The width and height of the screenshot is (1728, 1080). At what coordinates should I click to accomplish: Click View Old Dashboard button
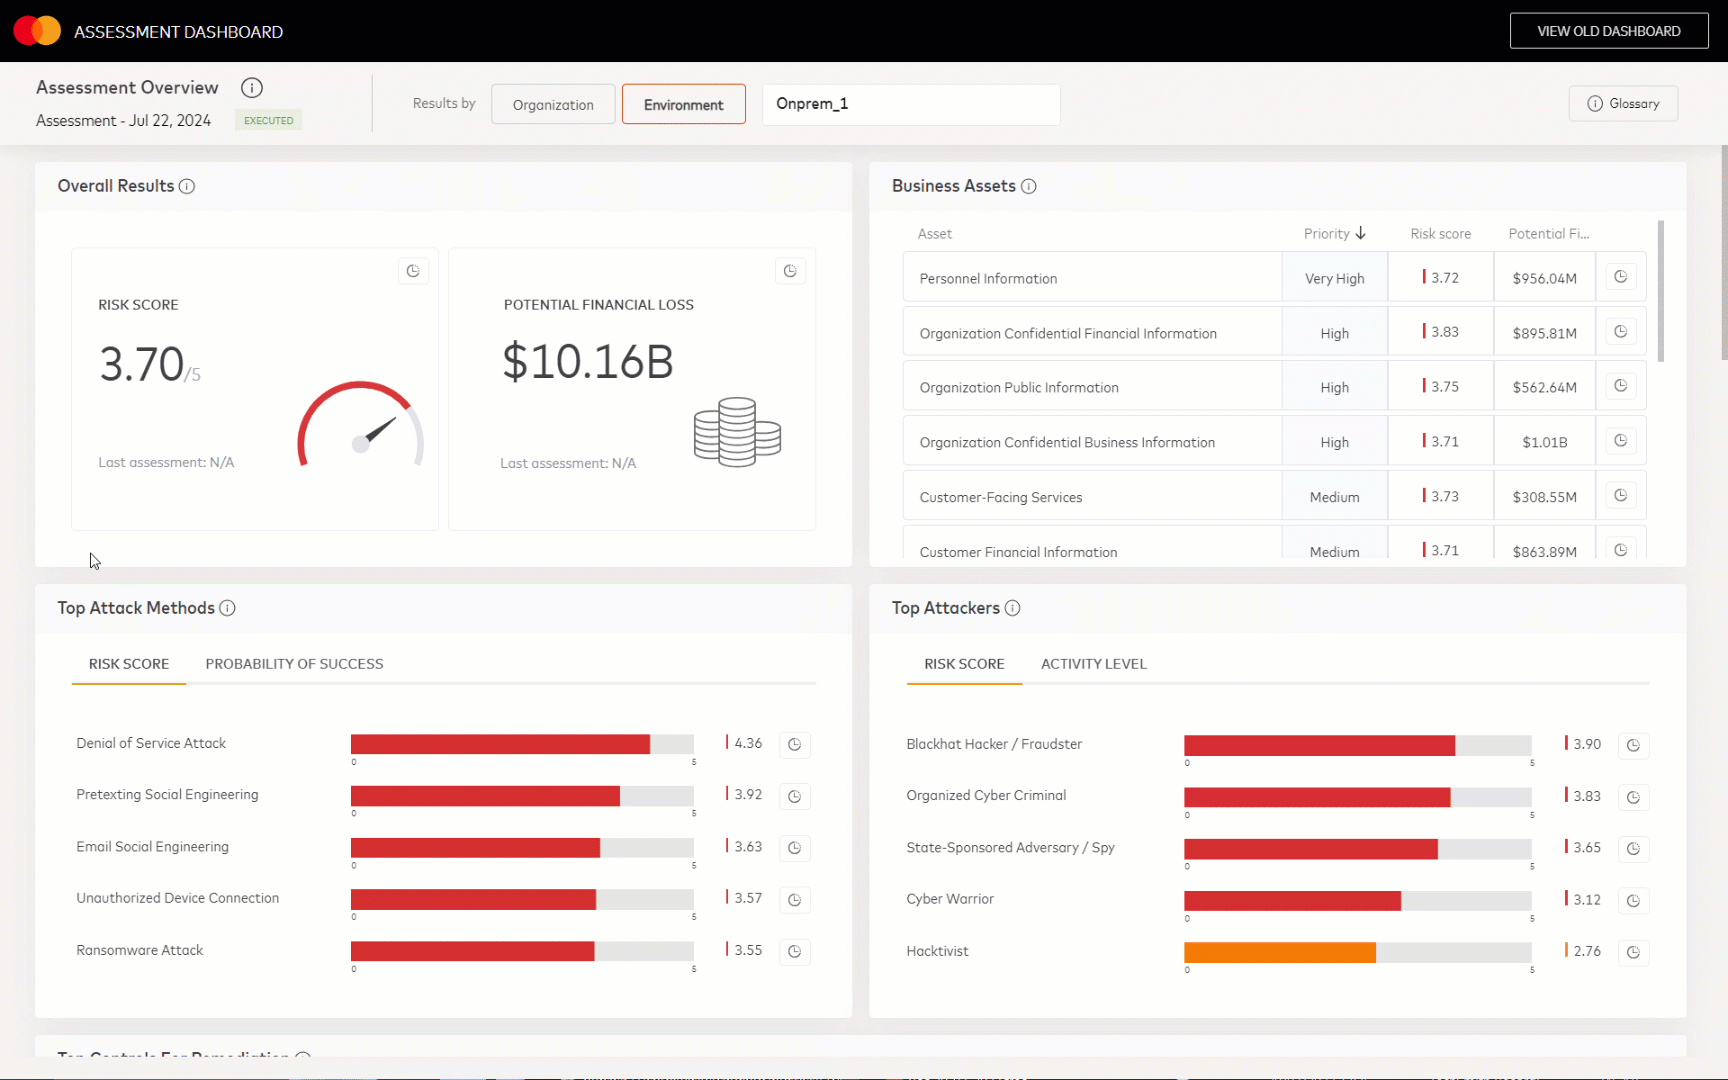(x=1609, y=30)
